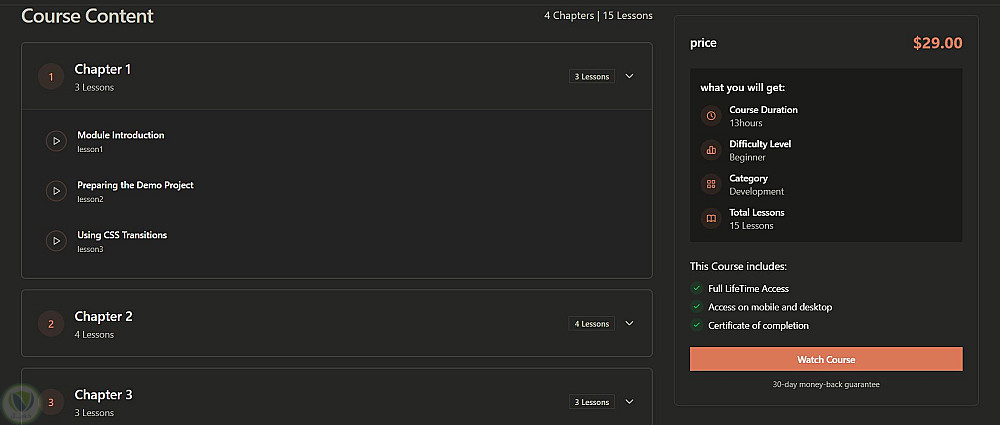
Task: Click the Watch Course button
Action: [x=826, y=359]
